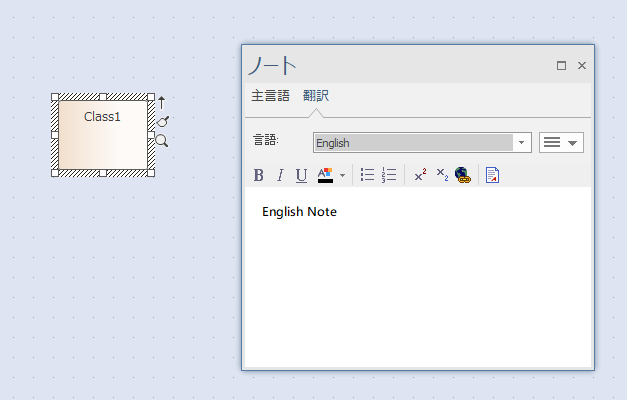Open the English language combo box

tap(422, 143)
